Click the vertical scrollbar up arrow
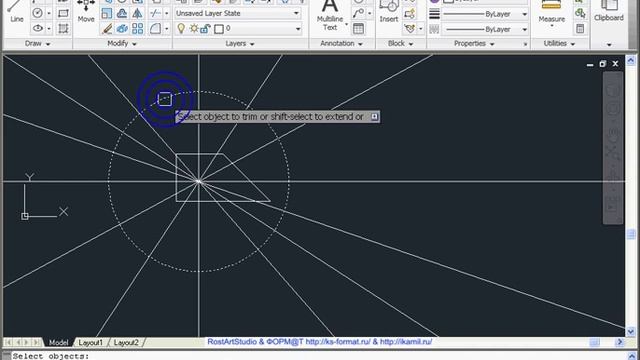640x360 pixels. (631, 60)
